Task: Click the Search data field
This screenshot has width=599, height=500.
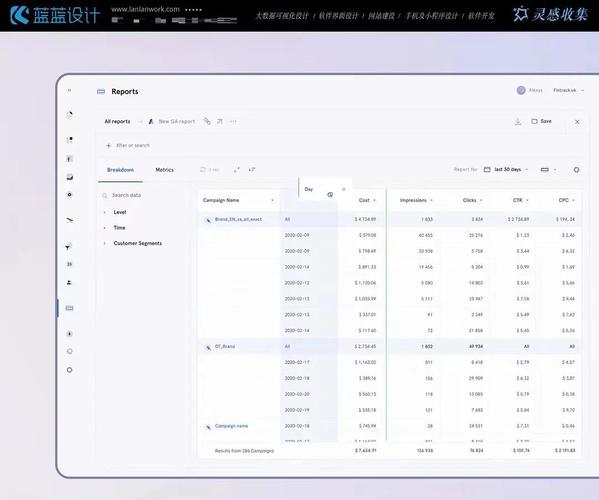Action: [126, 195]
